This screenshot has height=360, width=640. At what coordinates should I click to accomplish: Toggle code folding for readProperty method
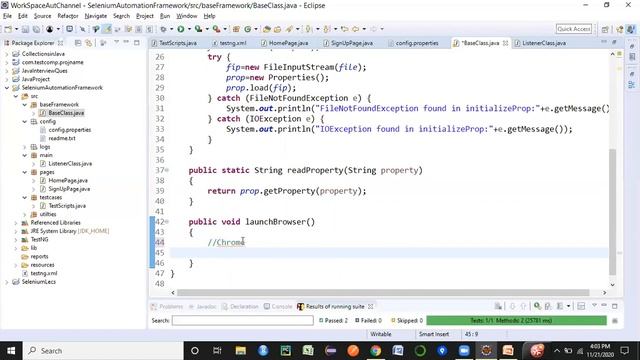click(167, 170)
